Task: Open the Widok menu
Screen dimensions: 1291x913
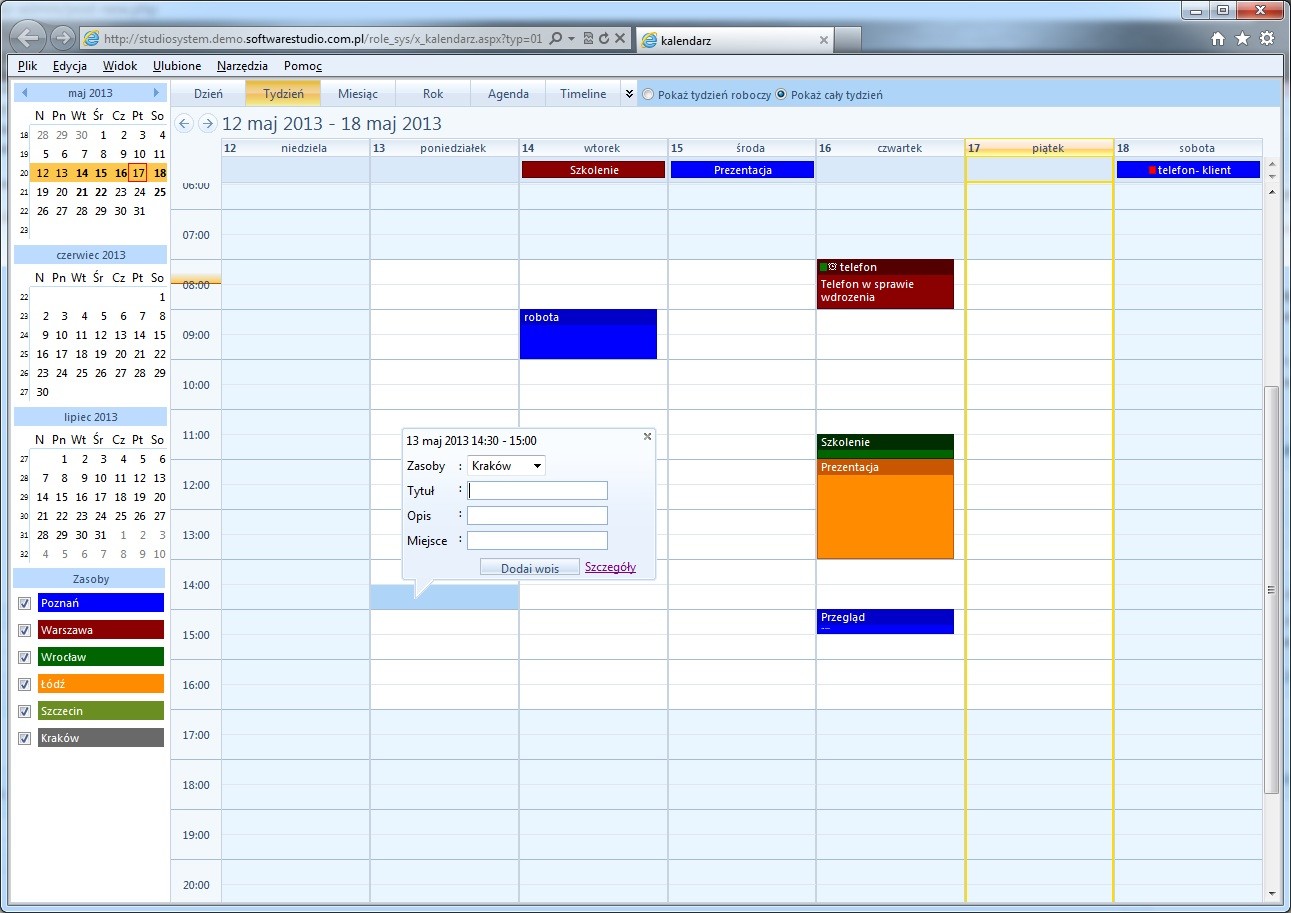Action: pos(121,66)
